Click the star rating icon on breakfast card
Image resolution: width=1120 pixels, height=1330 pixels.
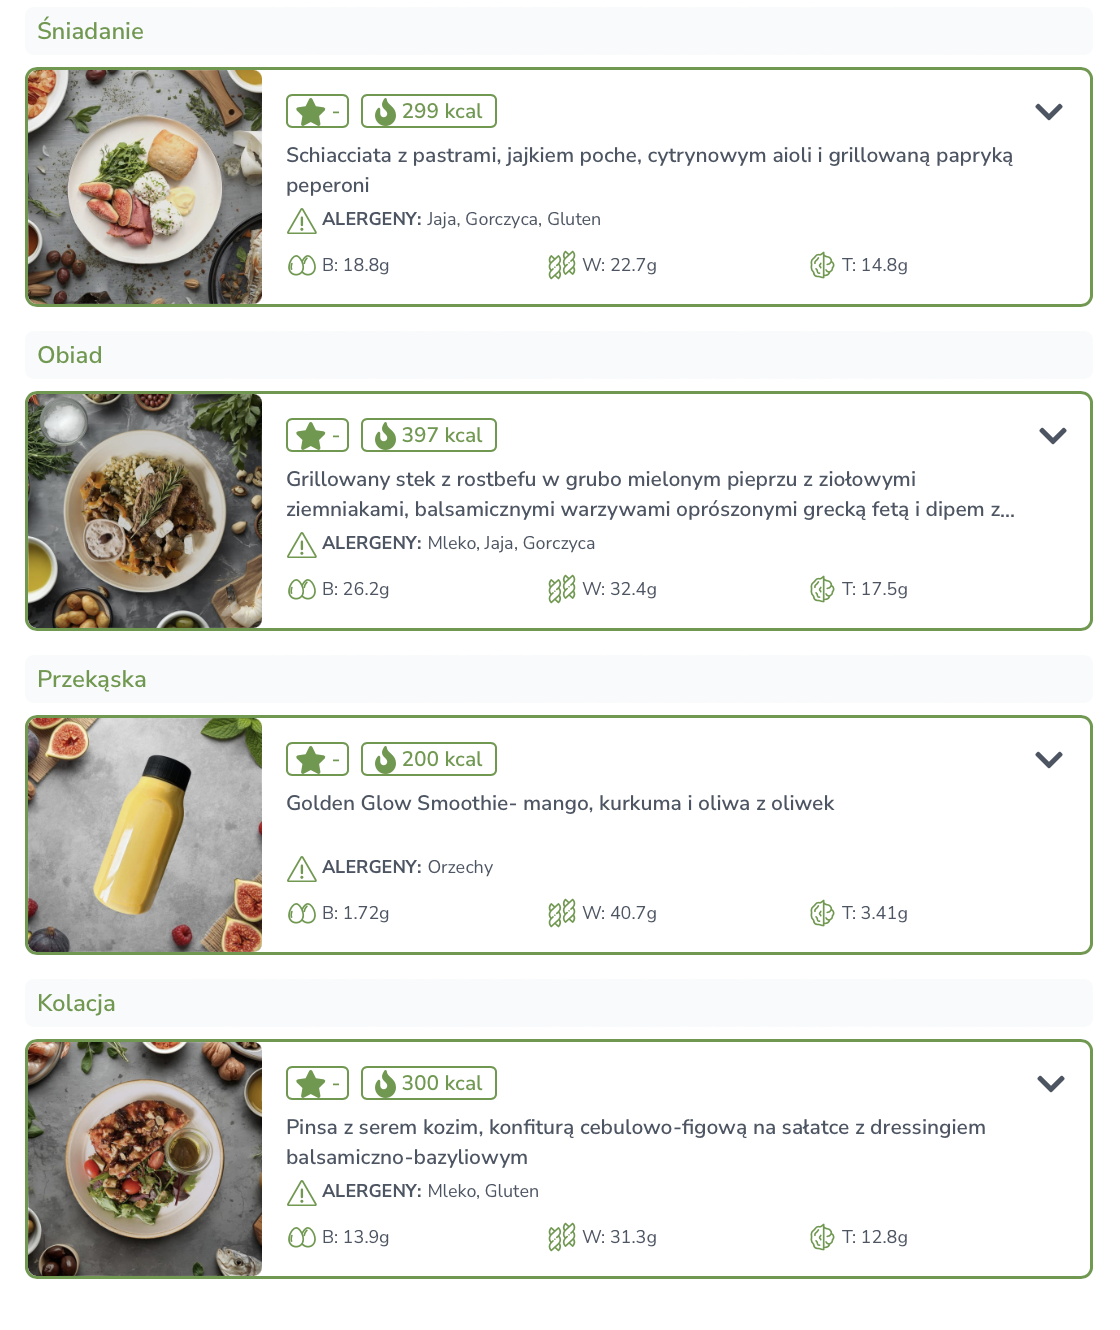[311, 112]
